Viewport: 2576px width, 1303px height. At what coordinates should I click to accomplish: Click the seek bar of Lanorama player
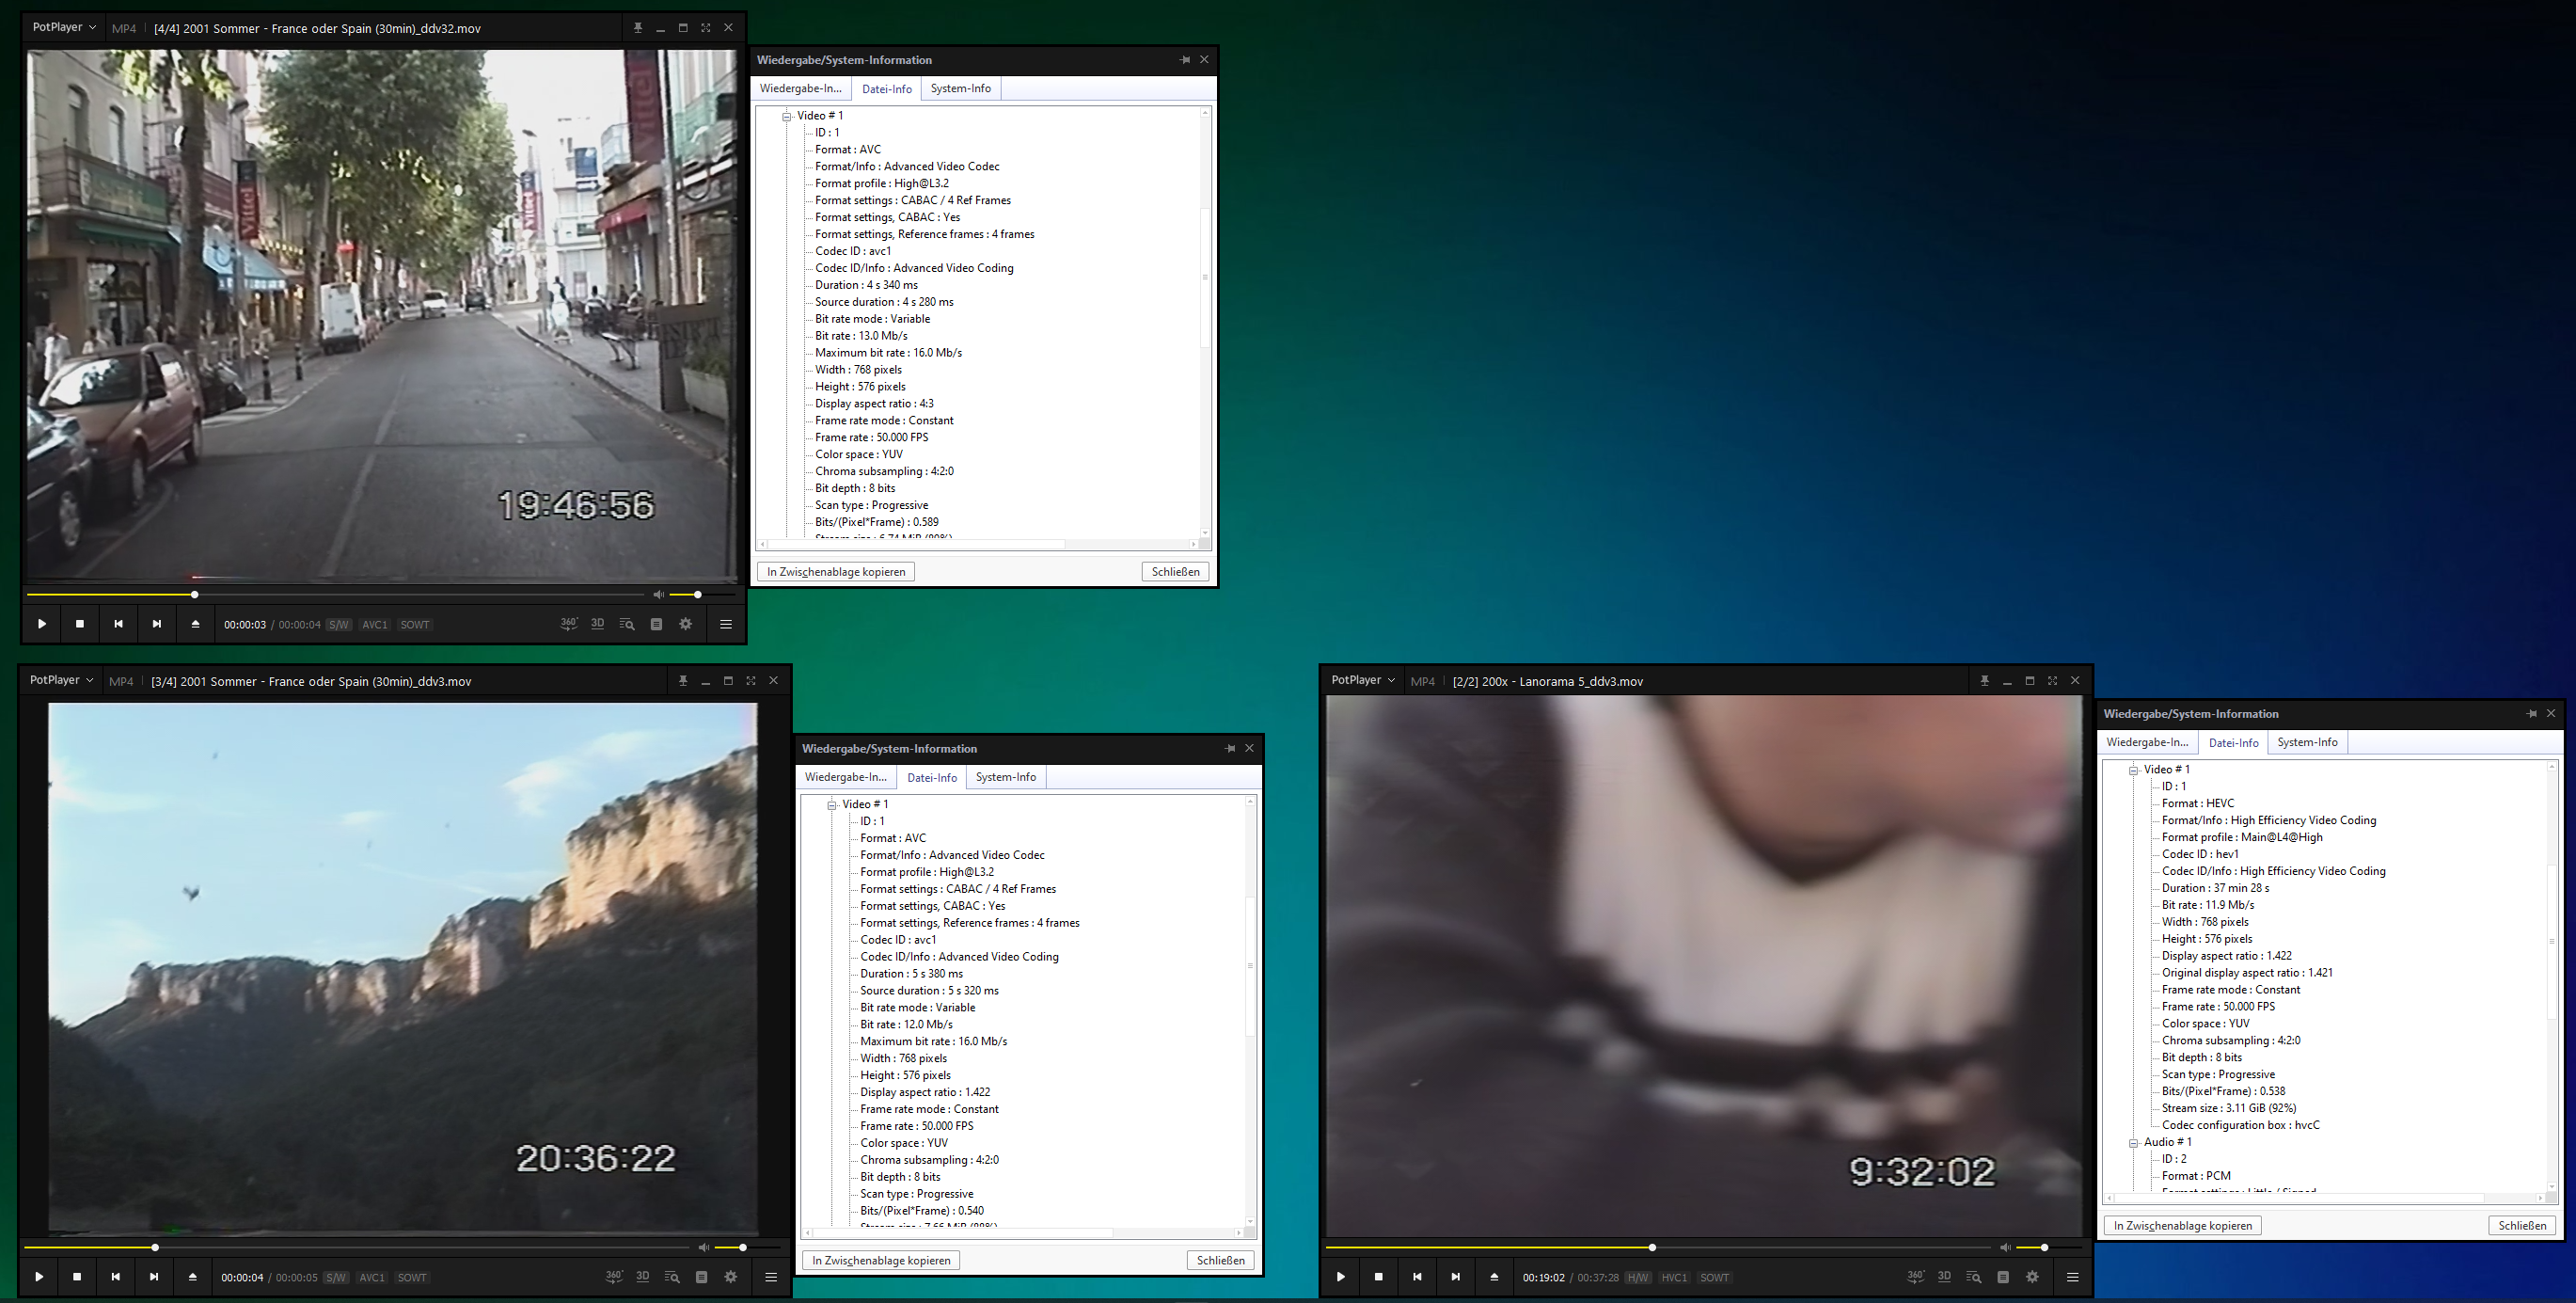coord(1800,1248)
